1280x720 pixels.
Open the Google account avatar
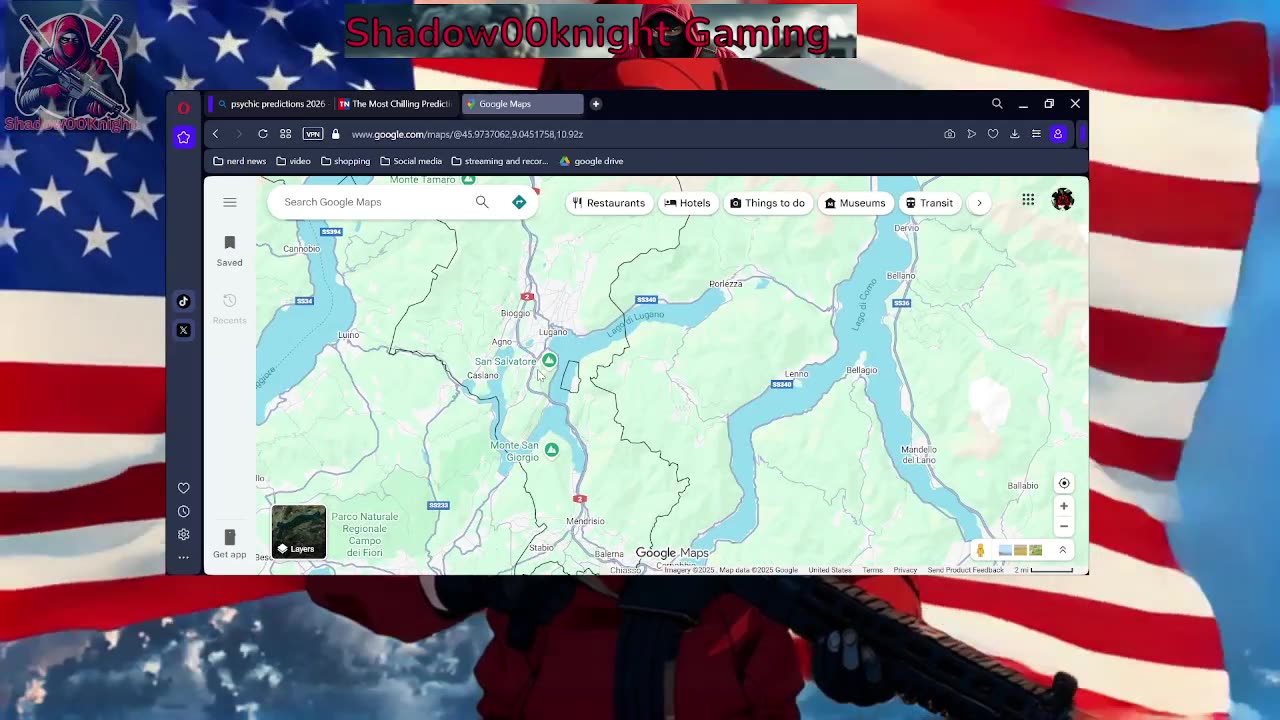(1063, 200)
